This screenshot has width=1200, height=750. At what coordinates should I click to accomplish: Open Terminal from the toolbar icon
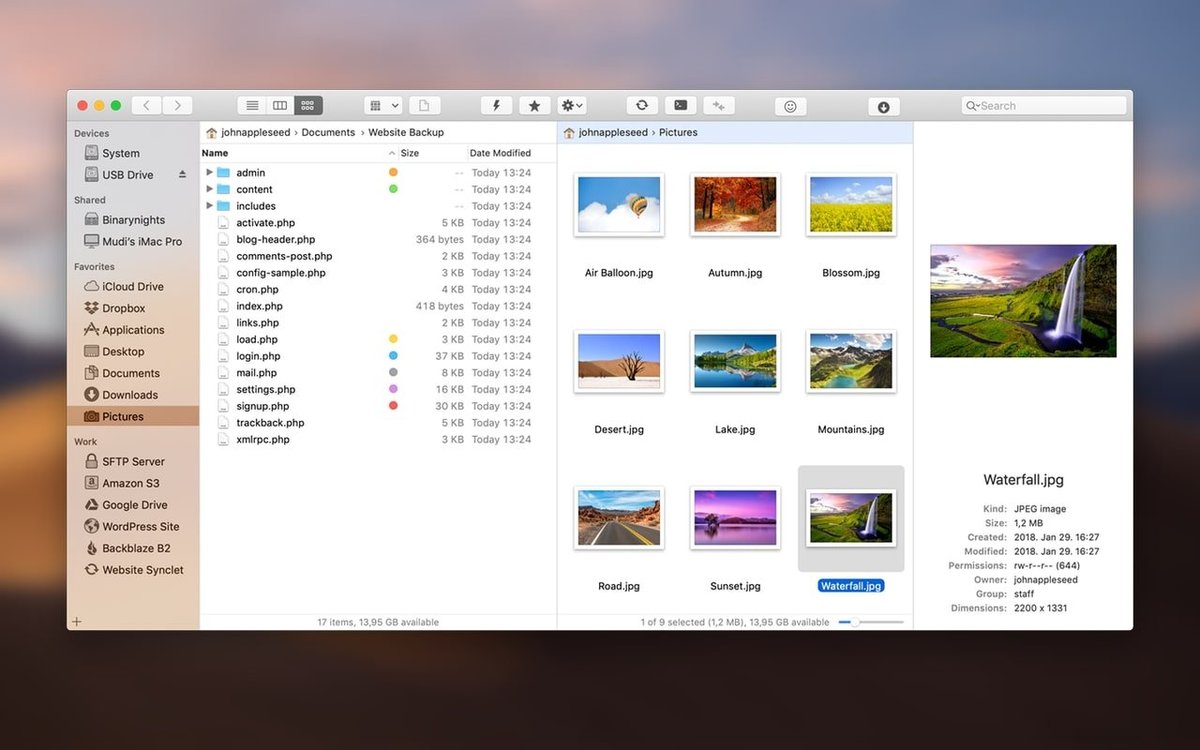(680, 106)
